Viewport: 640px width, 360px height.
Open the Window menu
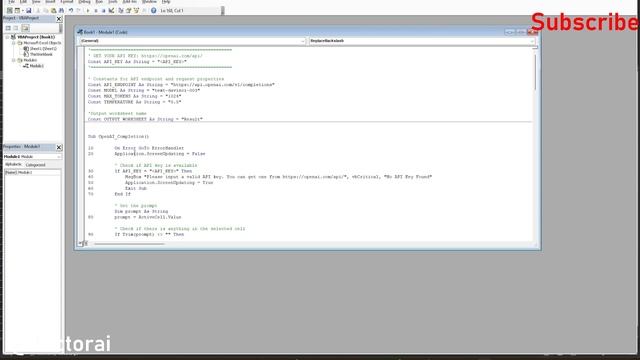click(149, 2)
